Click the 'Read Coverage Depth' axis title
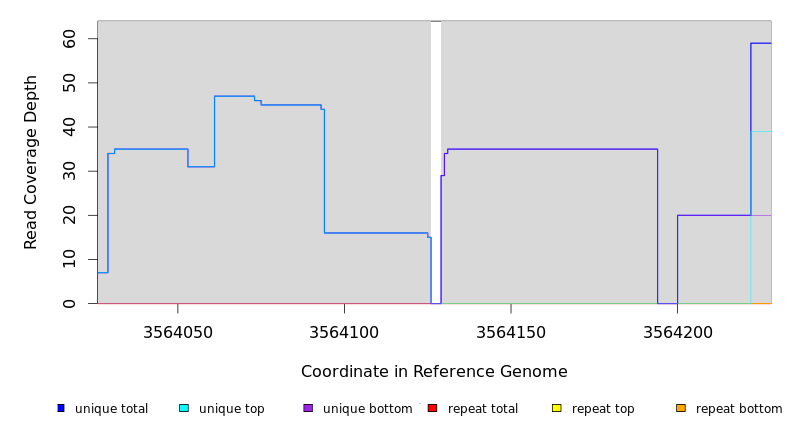792x432 pixels. click(31, 162)
